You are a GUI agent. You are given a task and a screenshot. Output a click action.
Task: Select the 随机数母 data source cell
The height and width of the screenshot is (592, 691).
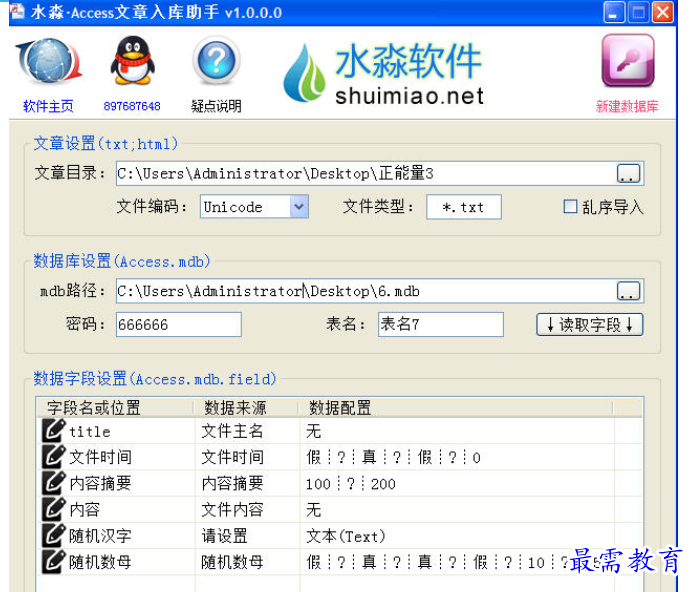(x=232, y=562)
